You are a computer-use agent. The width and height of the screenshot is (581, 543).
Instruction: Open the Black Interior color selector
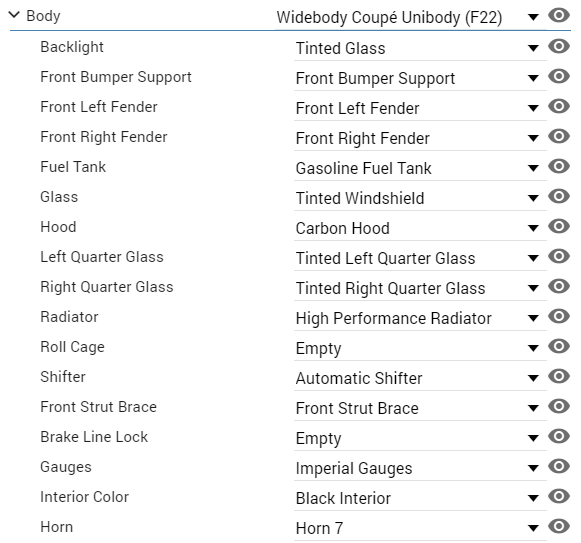420,498
